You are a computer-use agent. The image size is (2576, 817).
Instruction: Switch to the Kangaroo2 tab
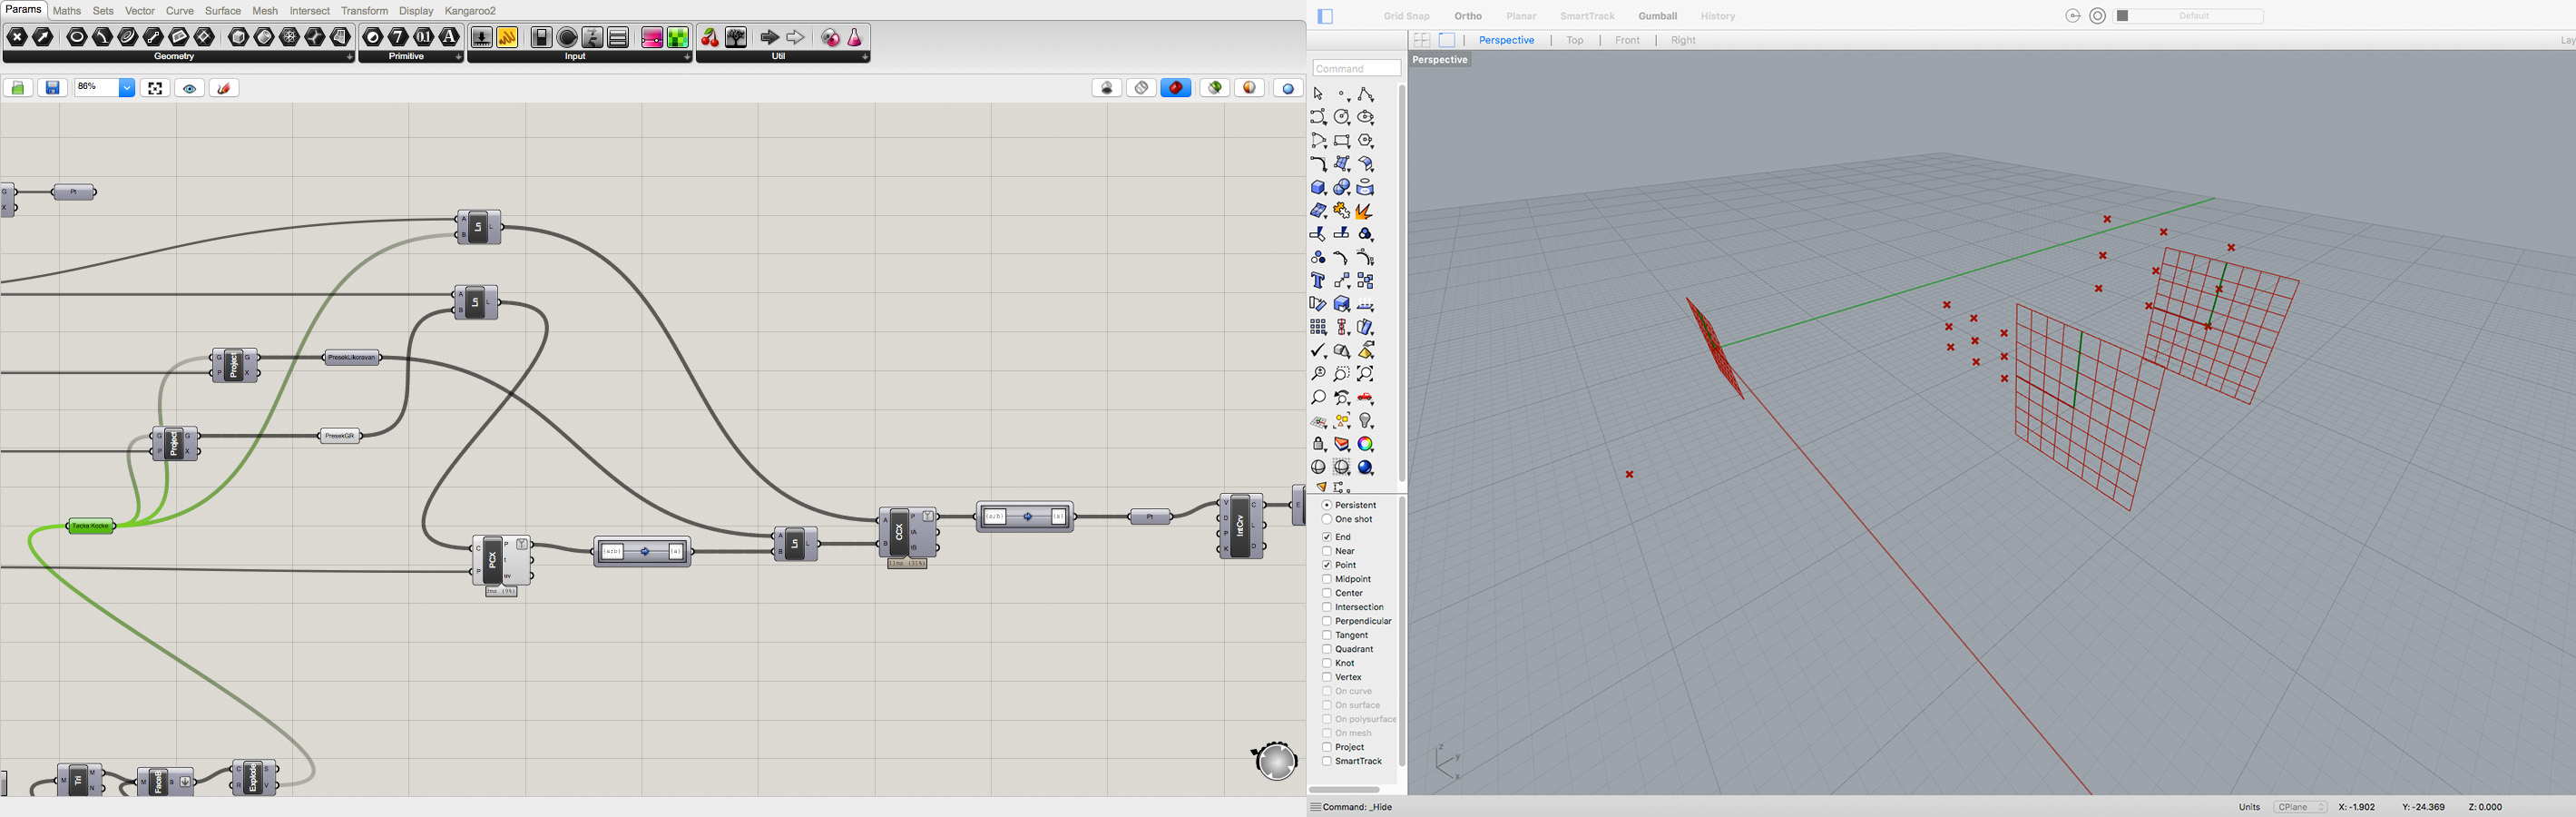click(x=470, y=11)
